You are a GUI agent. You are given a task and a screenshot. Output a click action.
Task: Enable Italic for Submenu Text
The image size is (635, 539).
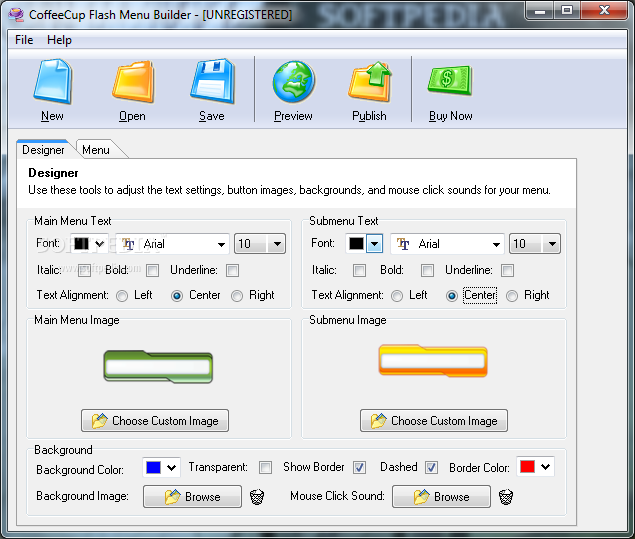(359, 270)
